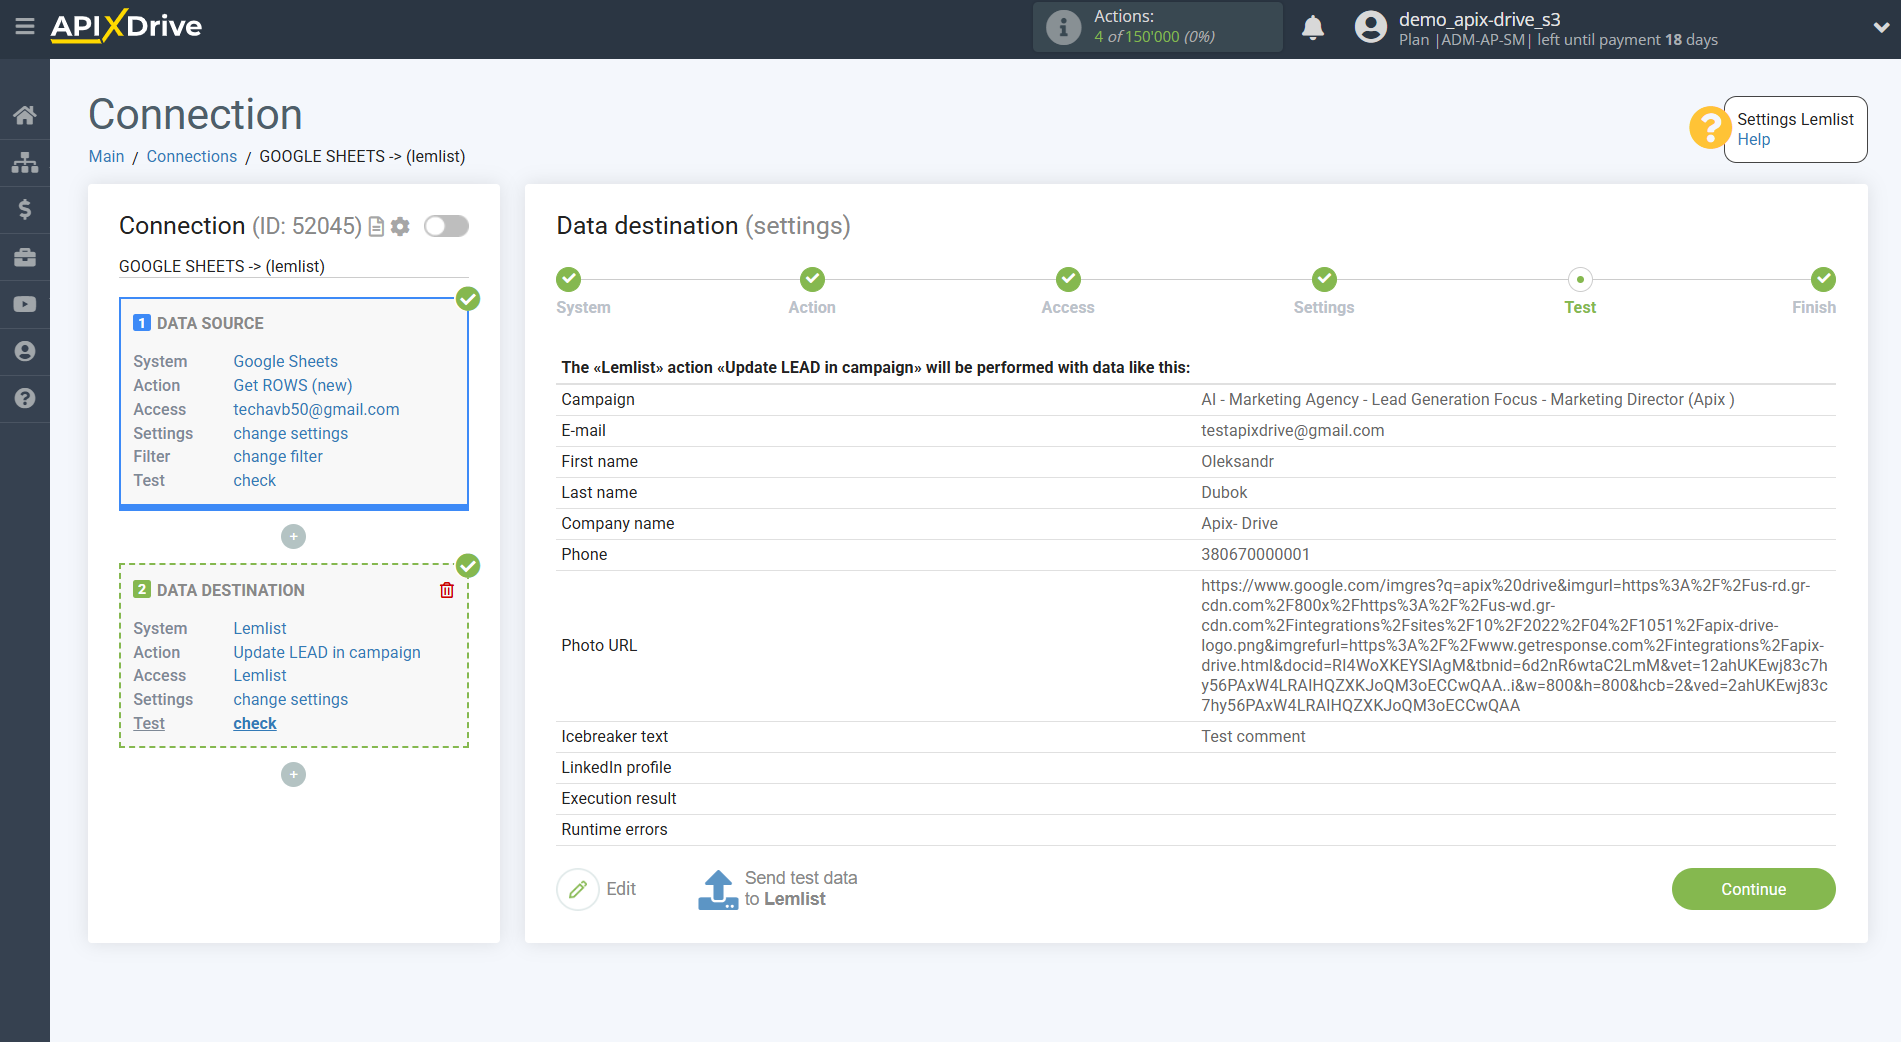Image resolution: width=1901 pixels, height=1042 pixels.
Task: Open the home sidebar icon
Action: pyautogui.click(x=25, y=115)
